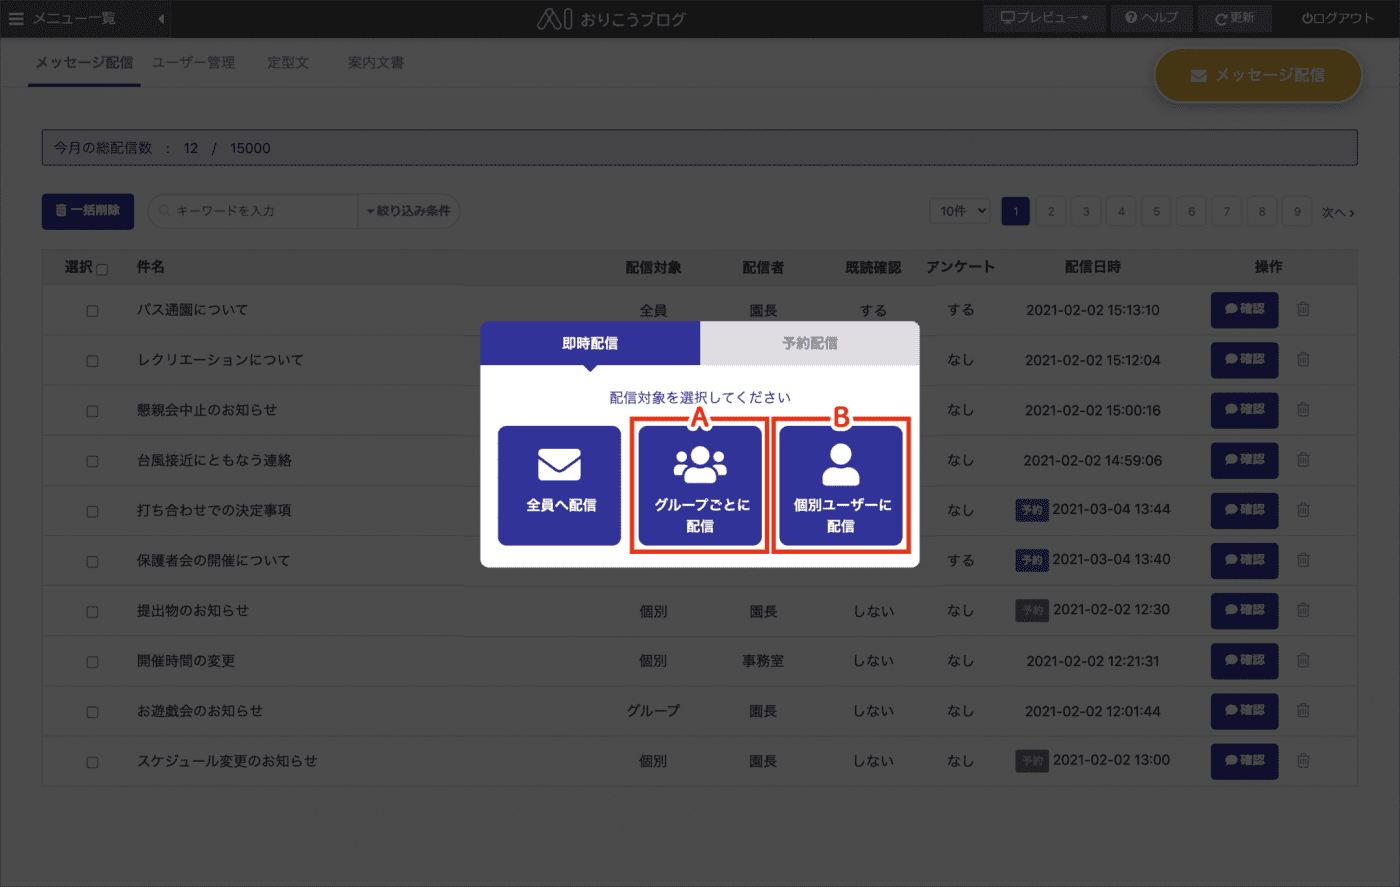Go to page 5 in pagination

pyautogui.click(x=1156, y=211)
